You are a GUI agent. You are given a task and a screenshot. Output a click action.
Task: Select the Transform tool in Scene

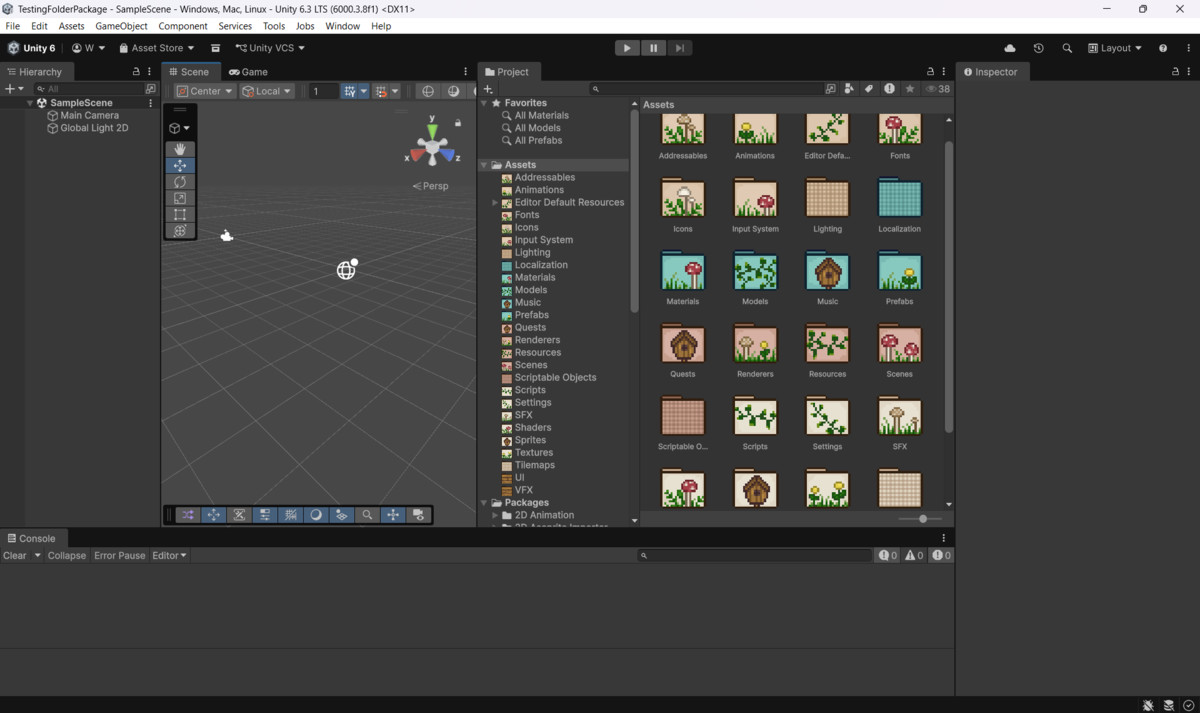pyautogui.click(x=180, y=230)
